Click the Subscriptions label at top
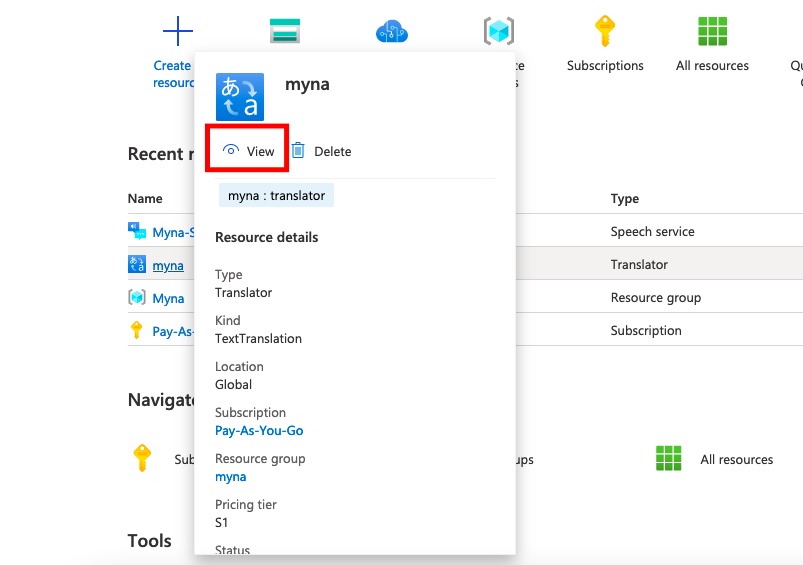This screenshot has width=803, height=565. click(605, 66)
